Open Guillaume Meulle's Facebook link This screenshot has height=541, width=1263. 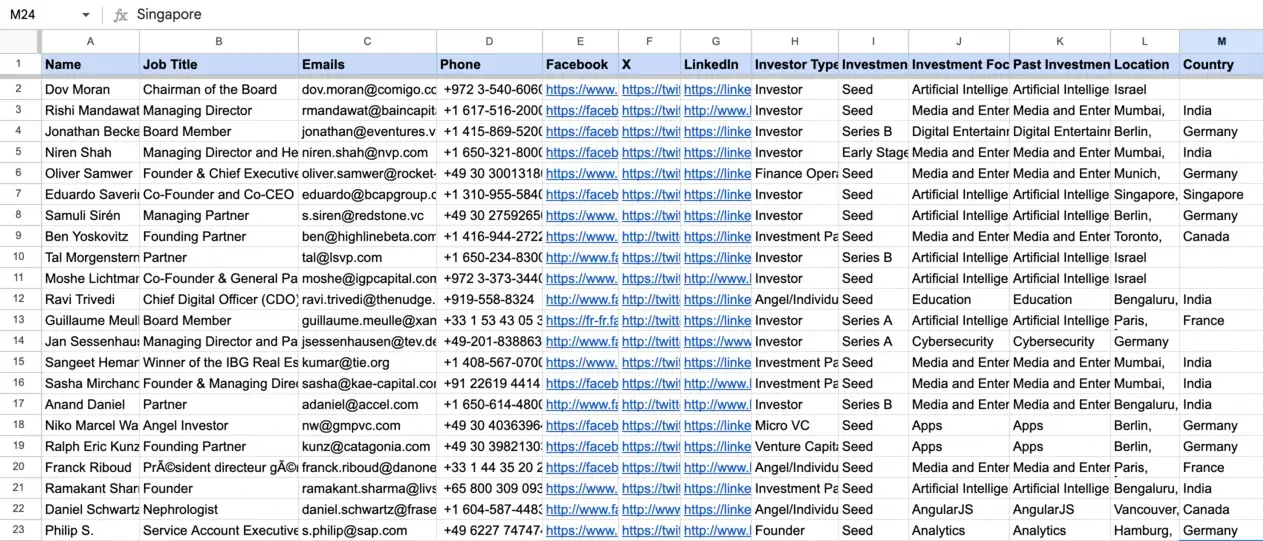coord(581,320)
